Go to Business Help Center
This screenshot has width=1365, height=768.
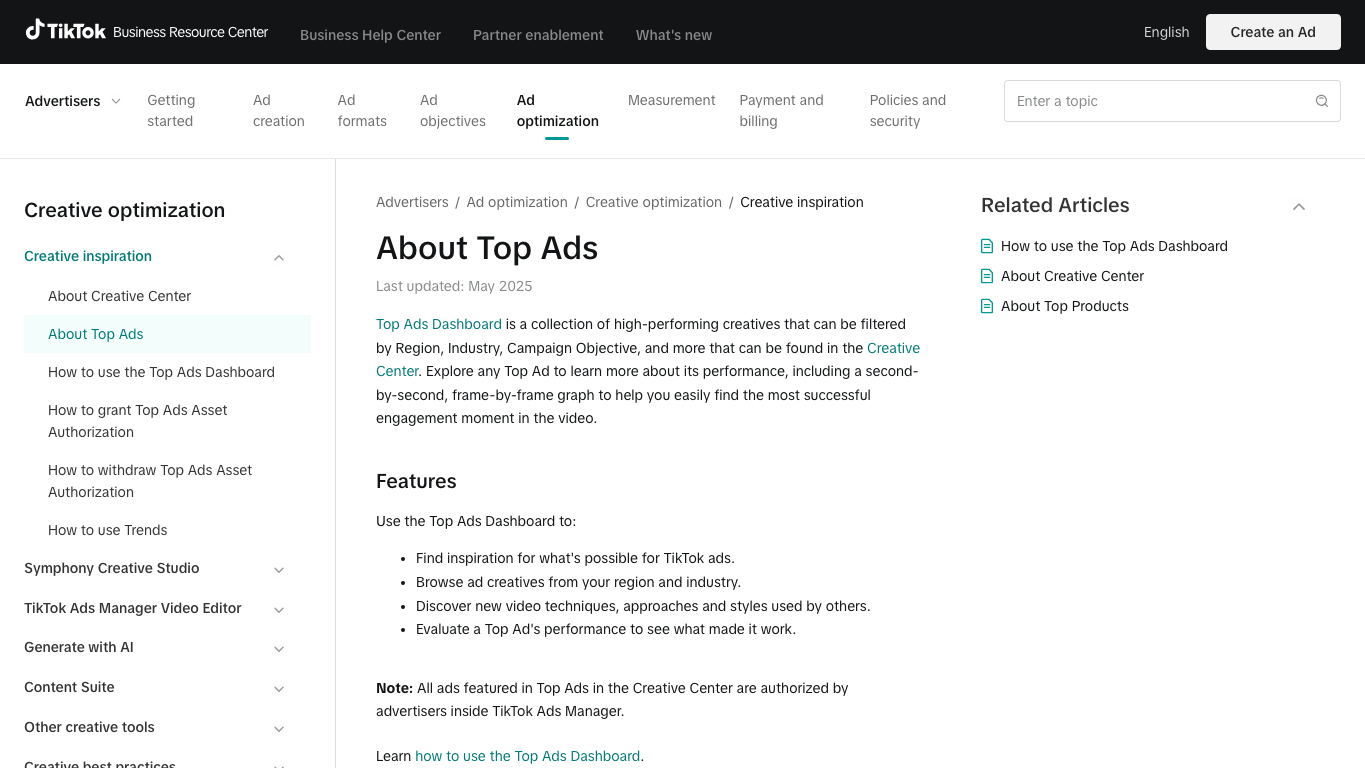pyautogui.click(x=370, y=35)
